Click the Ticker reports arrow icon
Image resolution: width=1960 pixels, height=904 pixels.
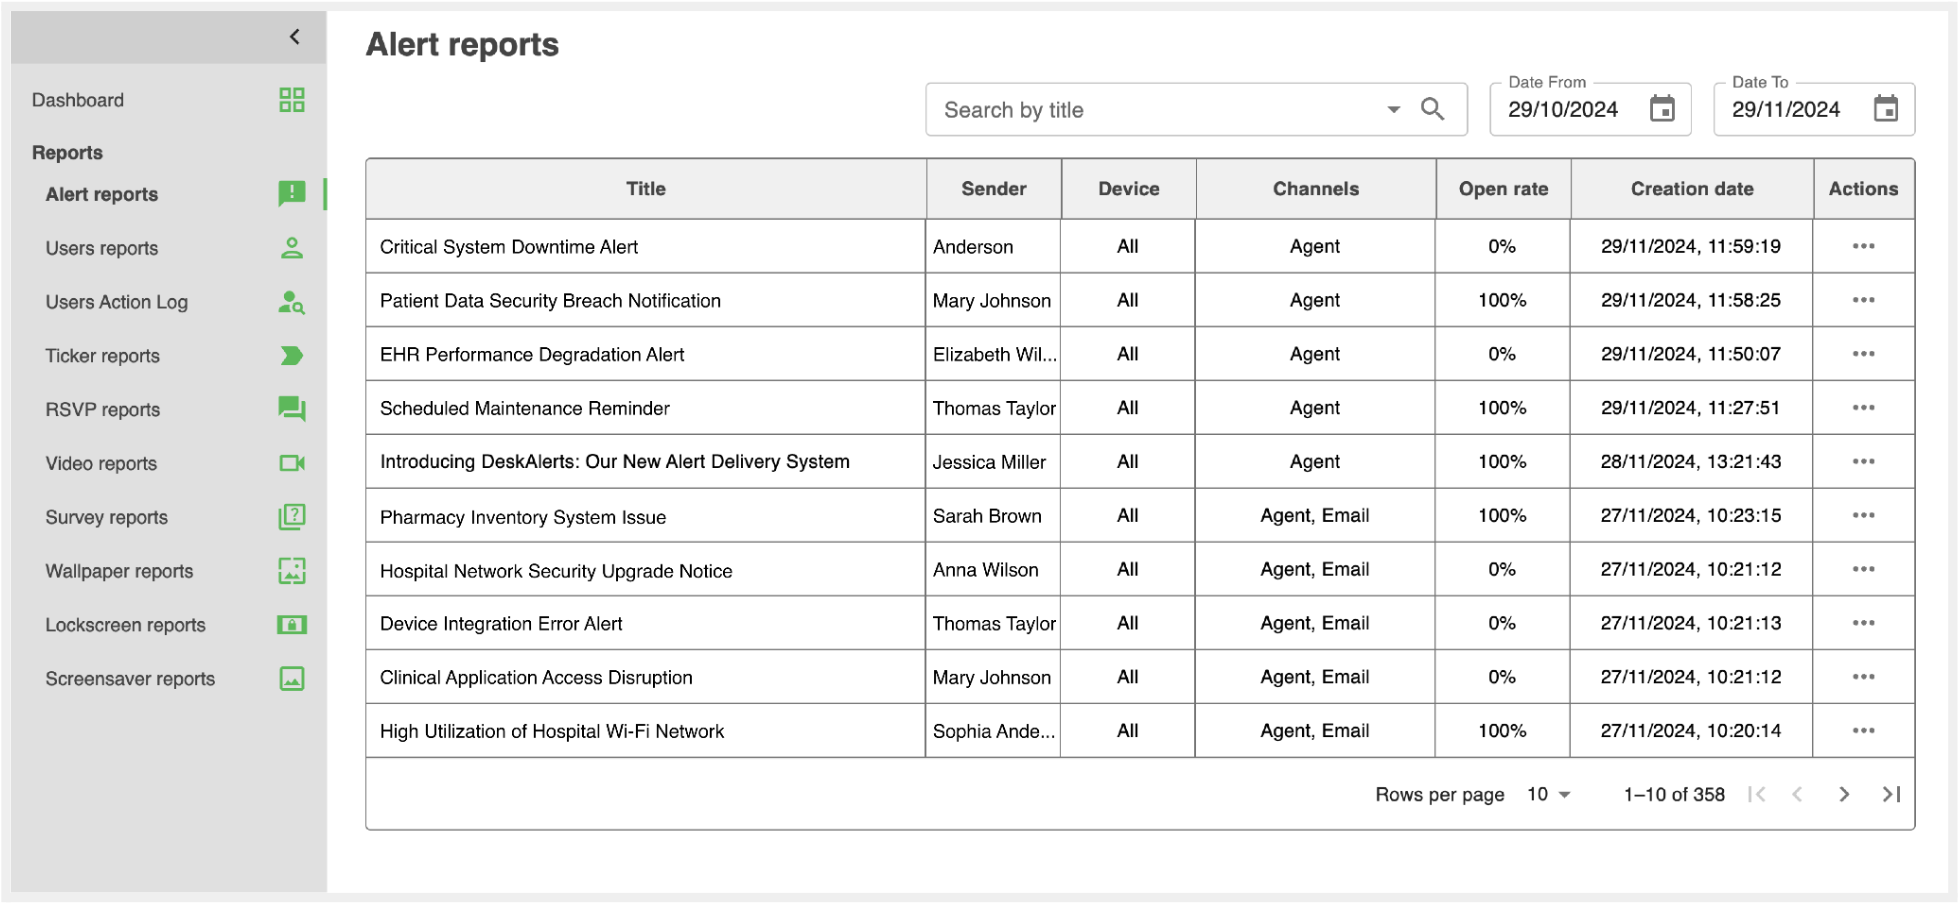coord(291,356)
